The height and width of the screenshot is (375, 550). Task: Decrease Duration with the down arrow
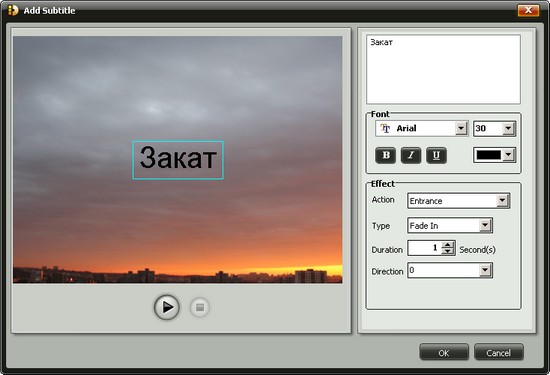click(448, 251)
